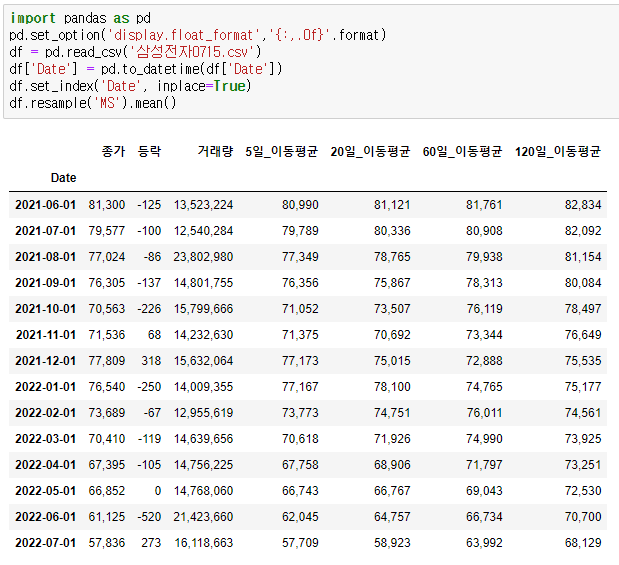The height and width of the screenshot is (565, 619).
Task: Click the 거래량 value 23,802,980
Action: 203,257
